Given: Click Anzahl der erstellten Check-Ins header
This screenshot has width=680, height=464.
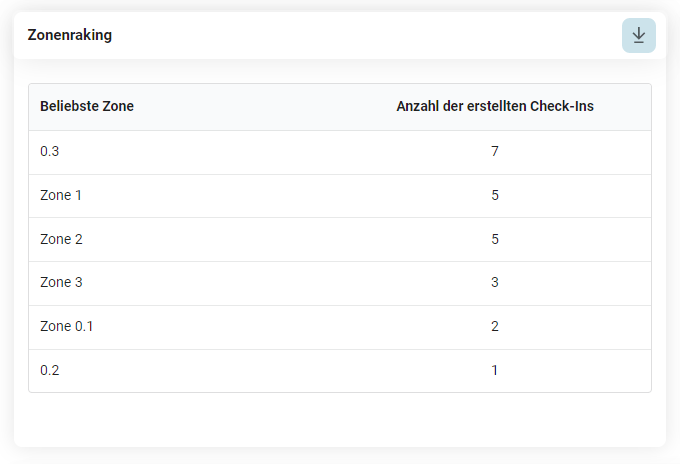Looking at the screenshot, I should pyautogui.click(x=494, y=106).
